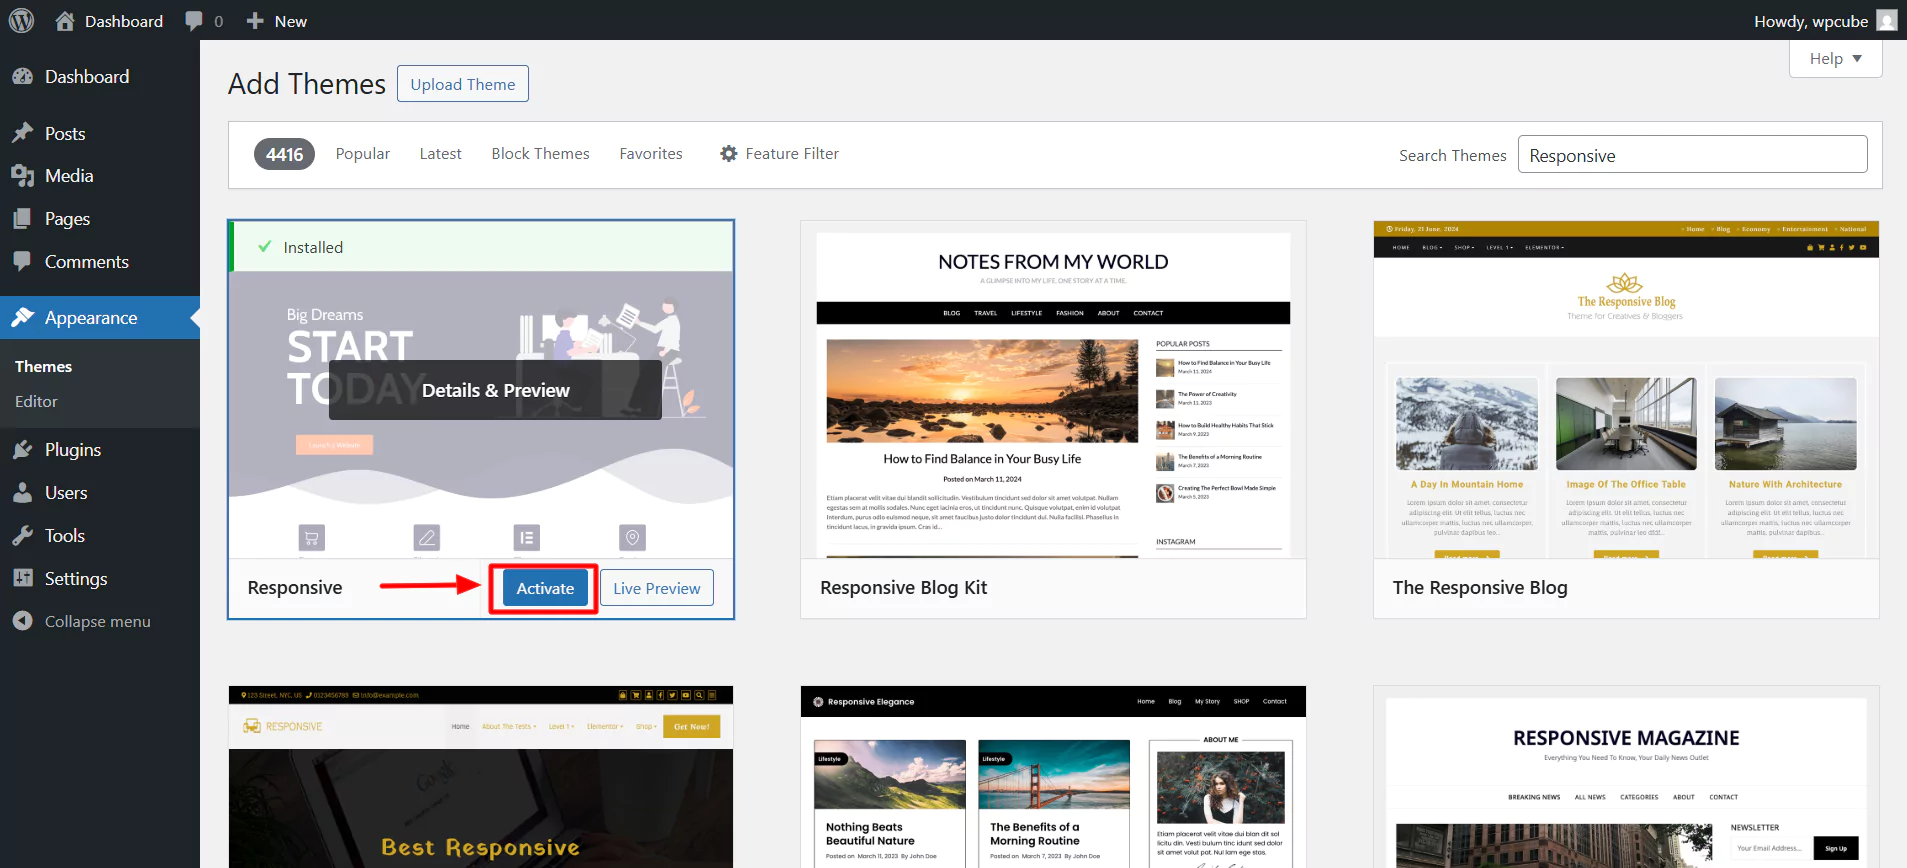Switch to Block Themes tab

pyautogui.click(x=540, y=154)
